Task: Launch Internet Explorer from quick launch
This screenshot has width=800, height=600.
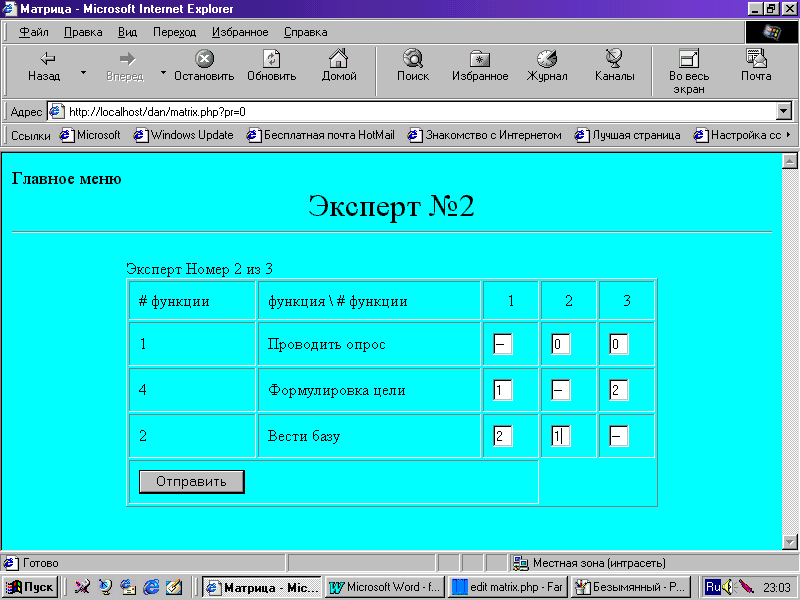Action: coord(151,587)
